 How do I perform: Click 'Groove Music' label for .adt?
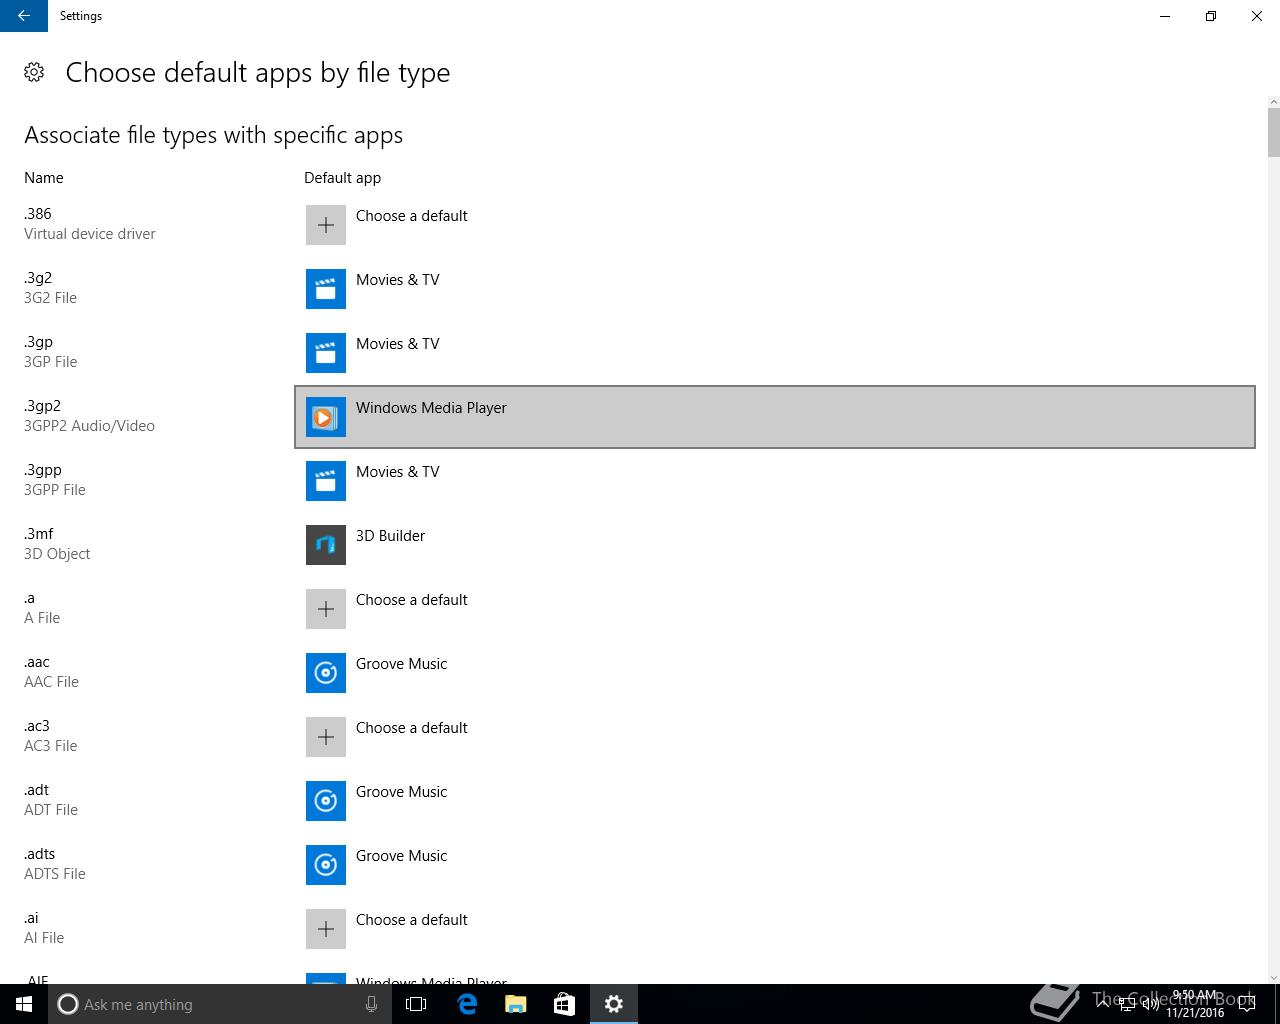point(401,792)
